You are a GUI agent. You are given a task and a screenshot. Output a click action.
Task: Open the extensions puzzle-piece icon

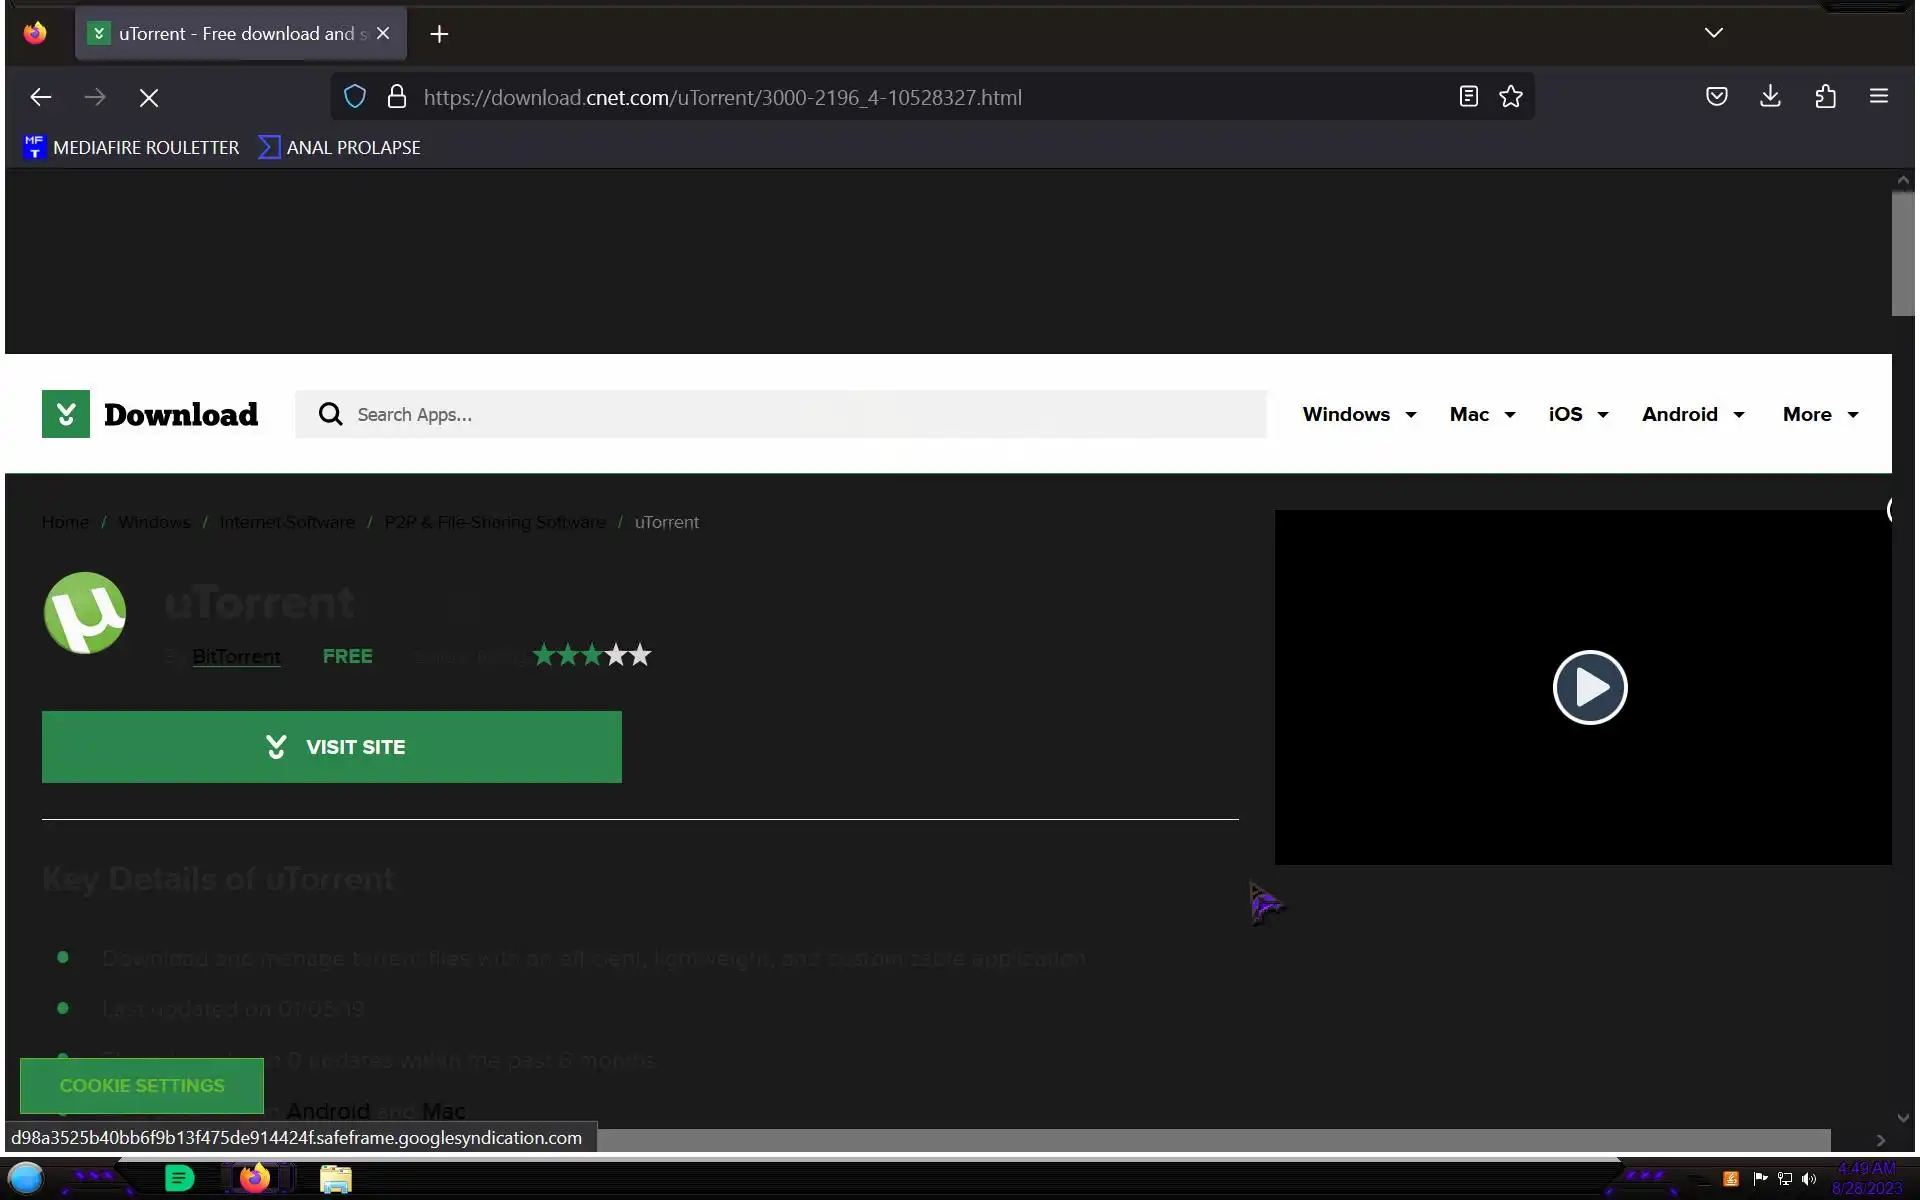tap(1825, 97)
